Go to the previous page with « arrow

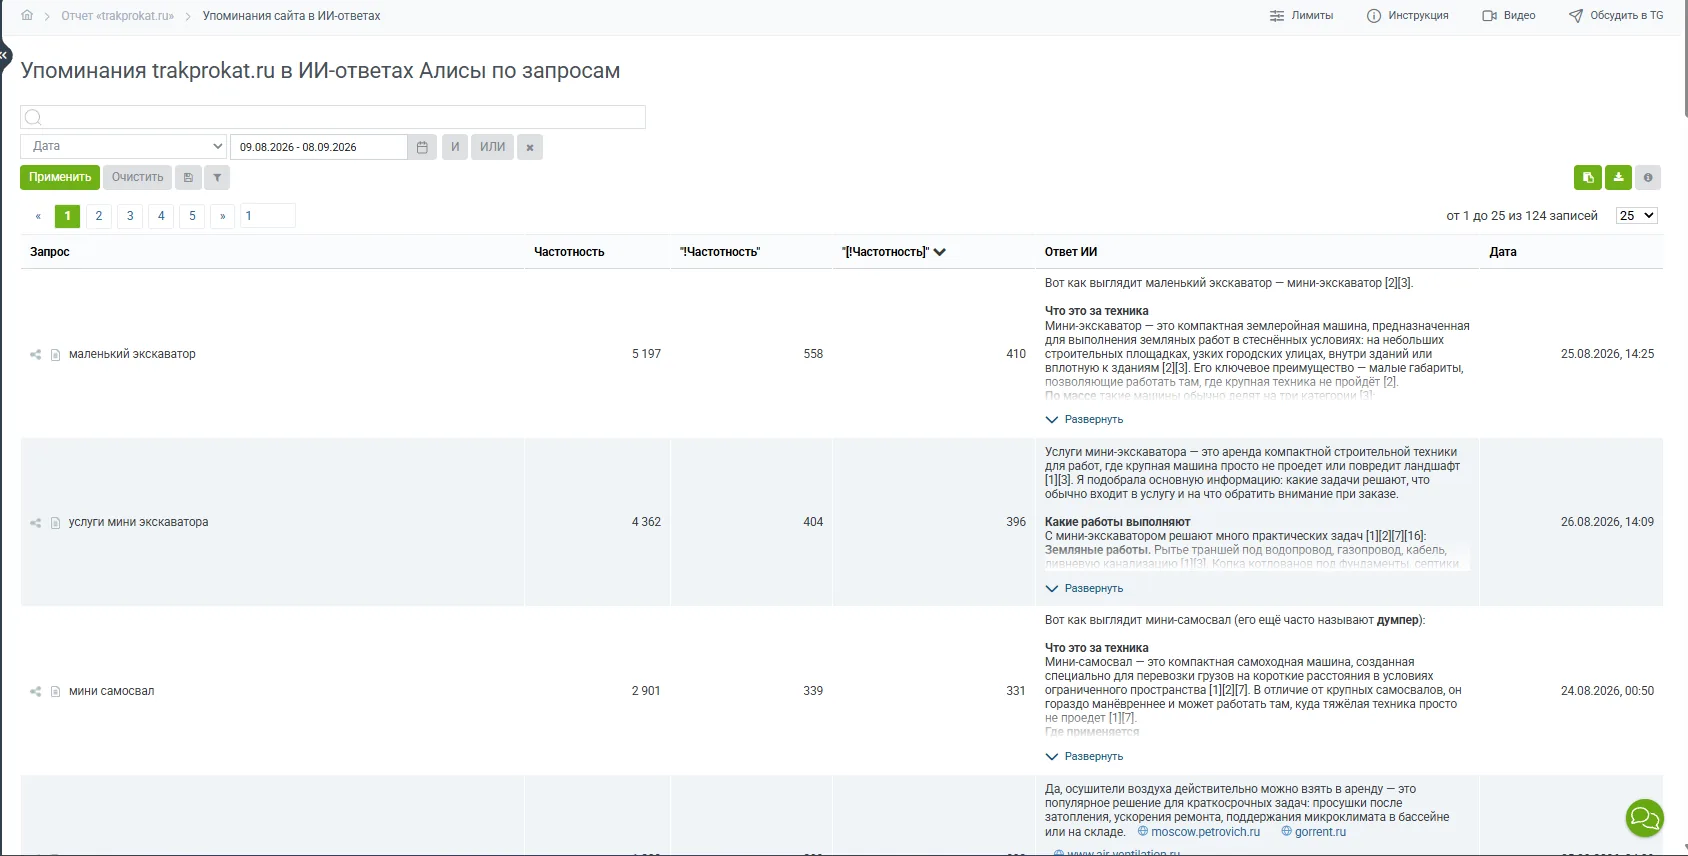click(38, 216)
